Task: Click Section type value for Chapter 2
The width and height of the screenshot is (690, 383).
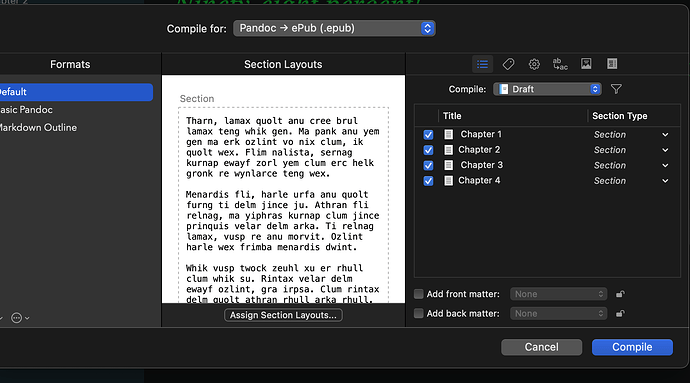Action: (609, 150)
